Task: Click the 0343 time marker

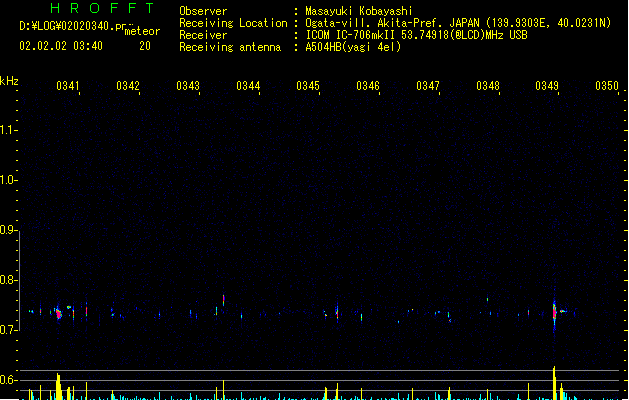Action: pyautogui.click(x=188, y=86)
